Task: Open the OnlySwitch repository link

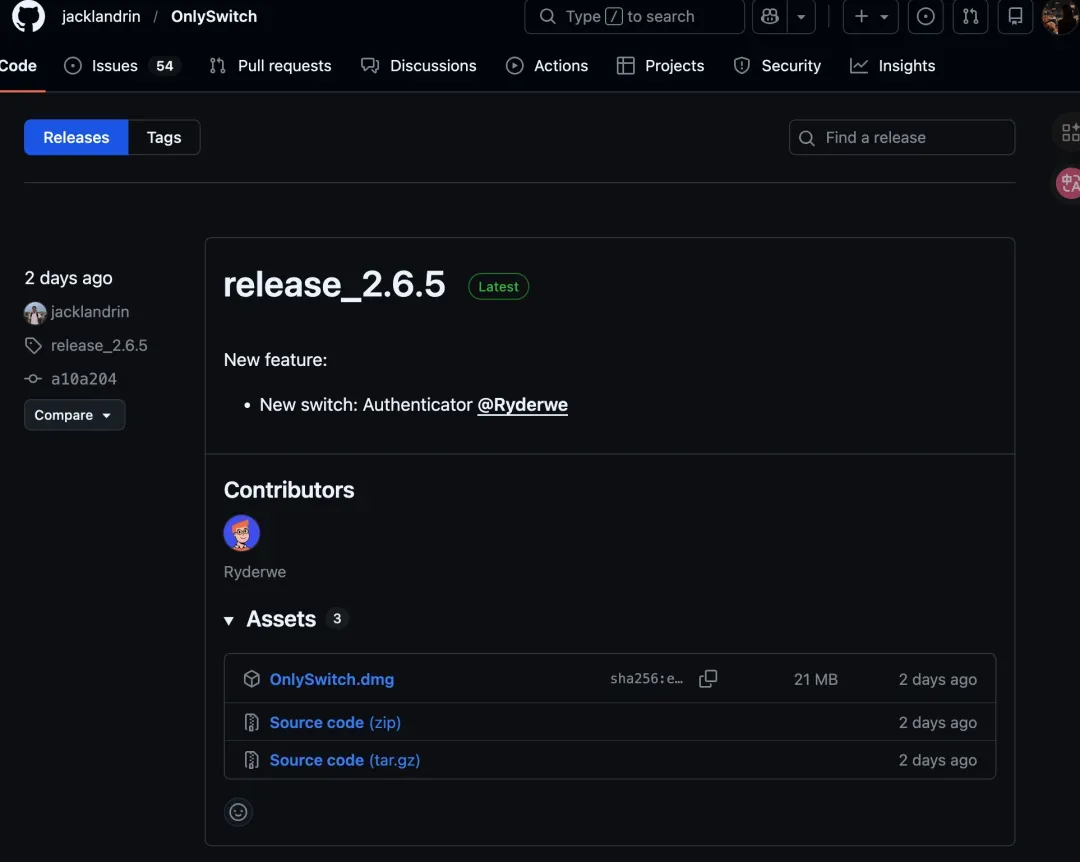Action: 214,17
